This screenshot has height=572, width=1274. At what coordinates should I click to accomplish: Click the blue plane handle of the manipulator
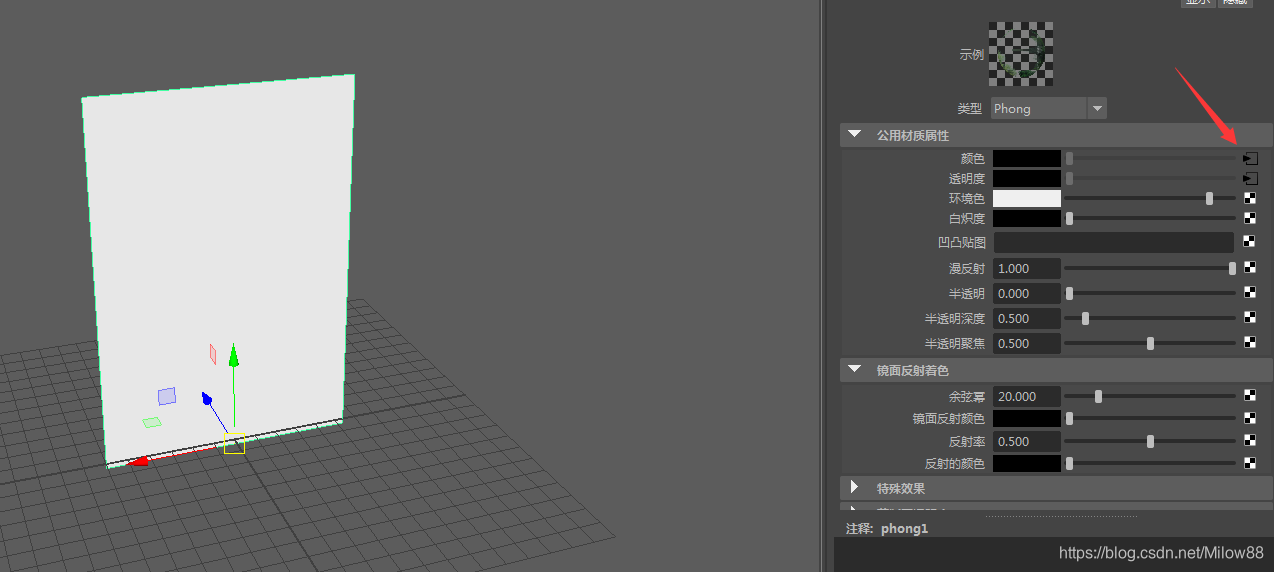[167, 396]
